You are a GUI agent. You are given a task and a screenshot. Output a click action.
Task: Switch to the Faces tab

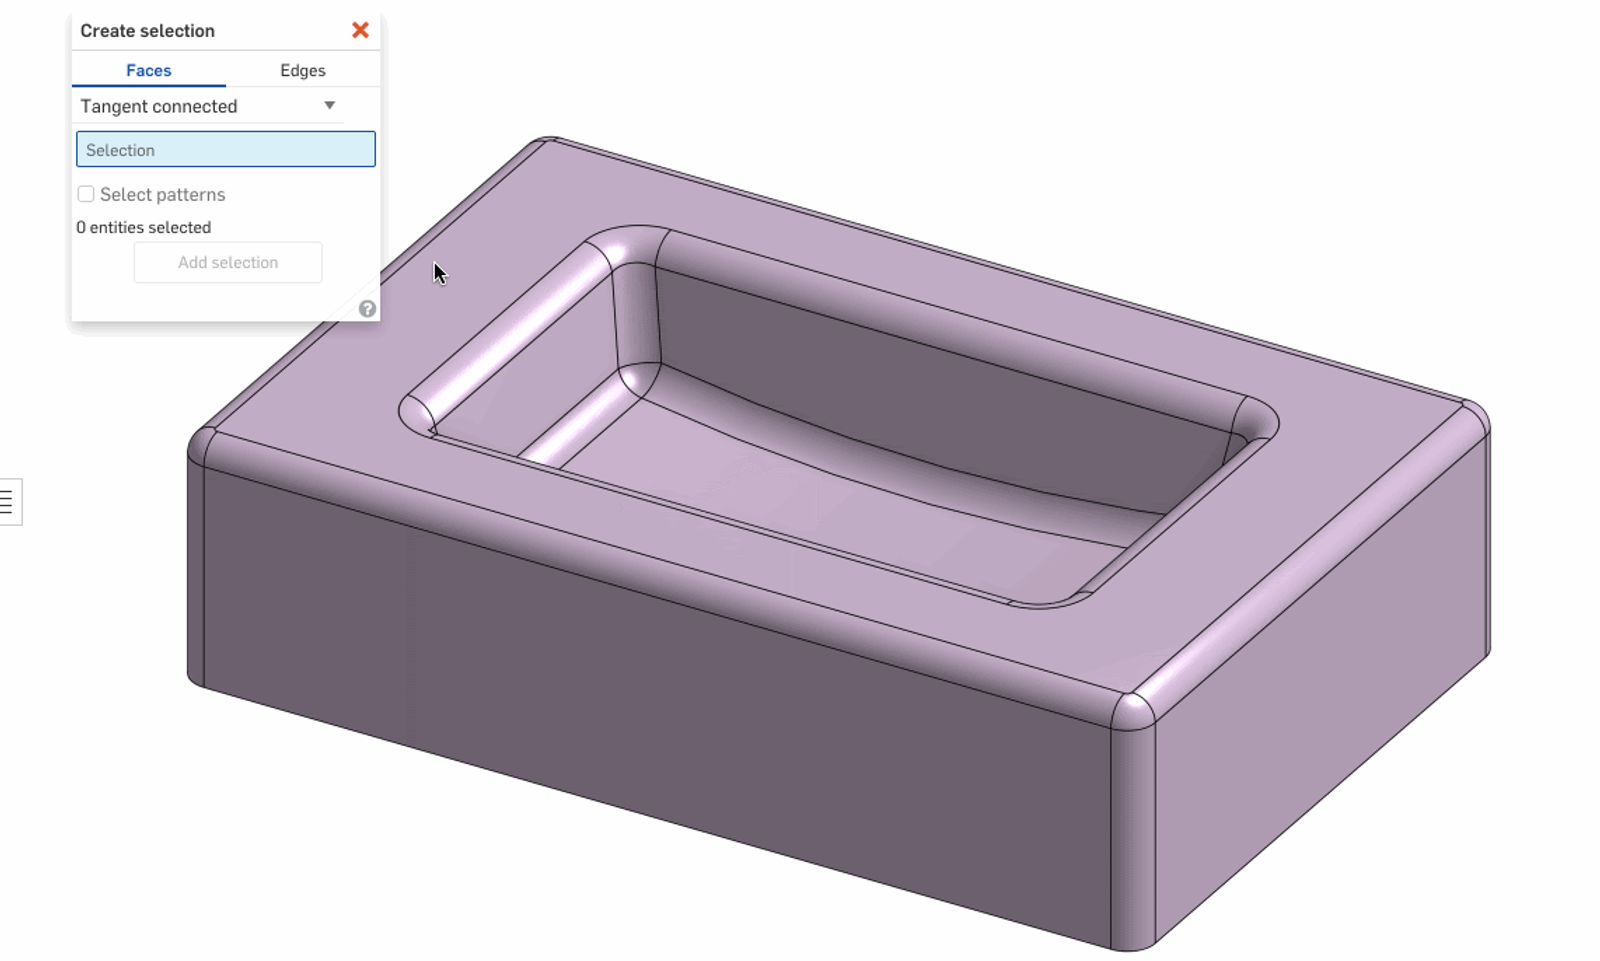click(x=148, y=70)
